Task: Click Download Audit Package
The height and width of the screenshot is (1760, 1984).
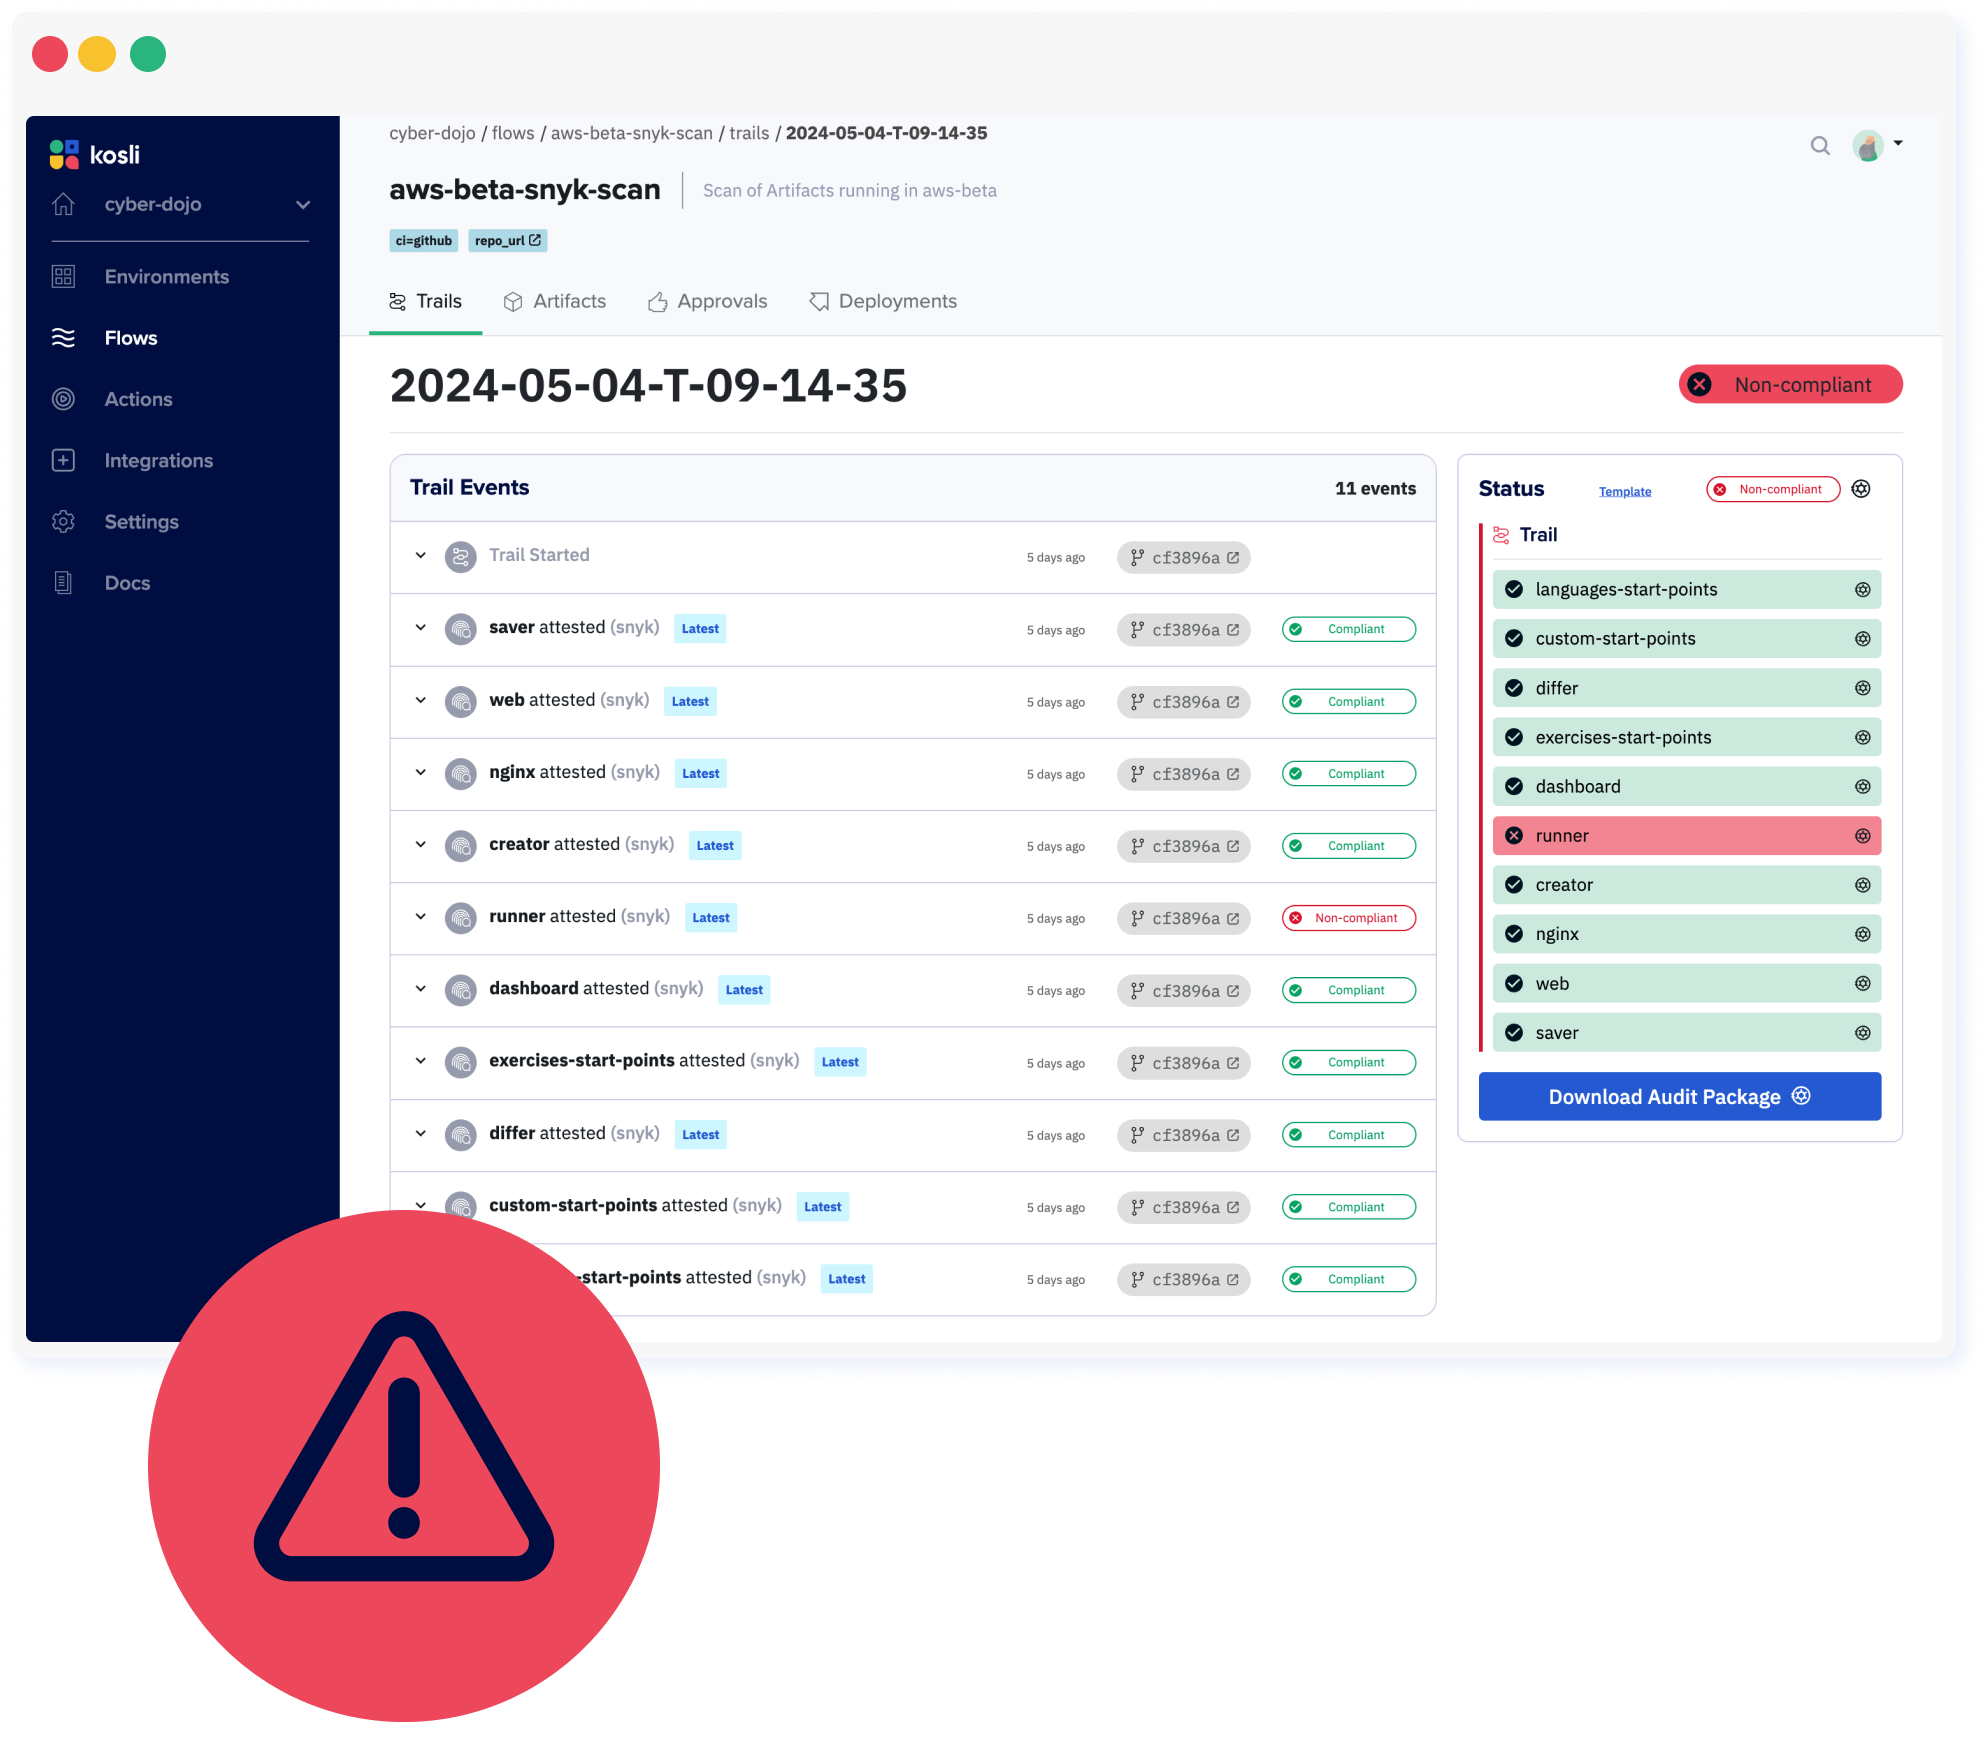Action: coord(1679,1096)
